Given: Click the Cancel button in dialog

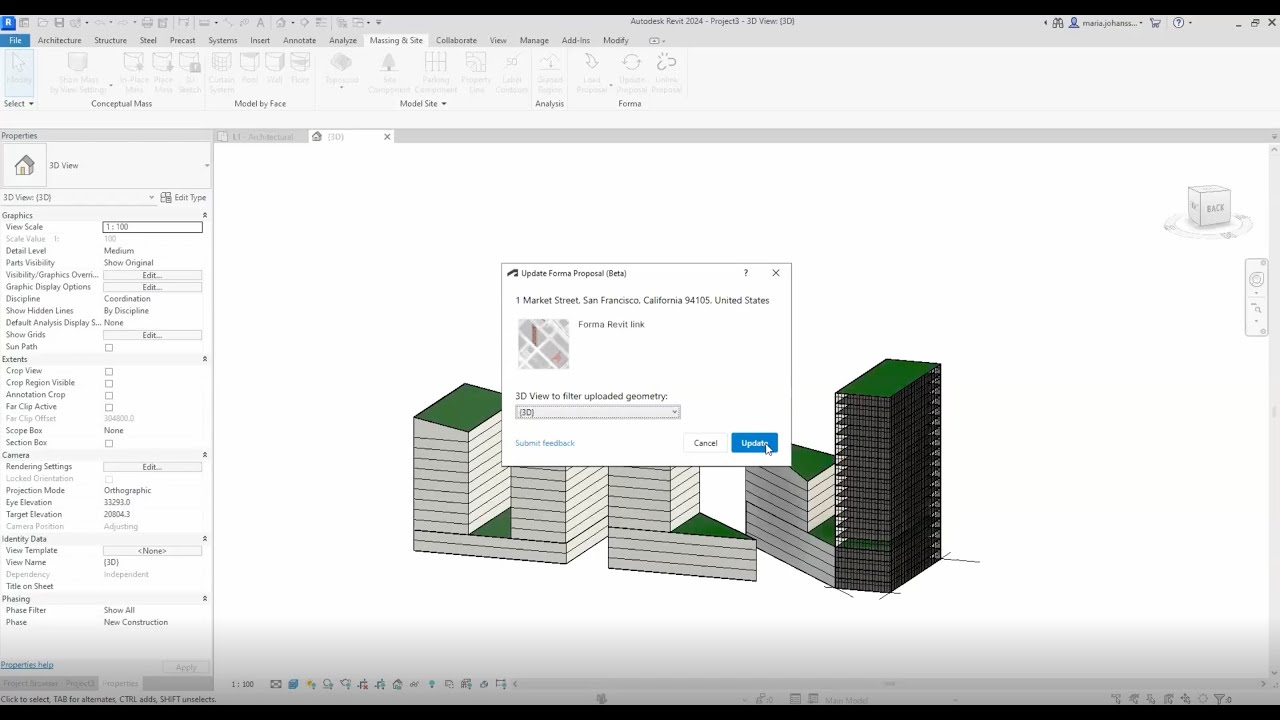Looking at the screenshot, I should pyautogui.click(x=706, y=443).
